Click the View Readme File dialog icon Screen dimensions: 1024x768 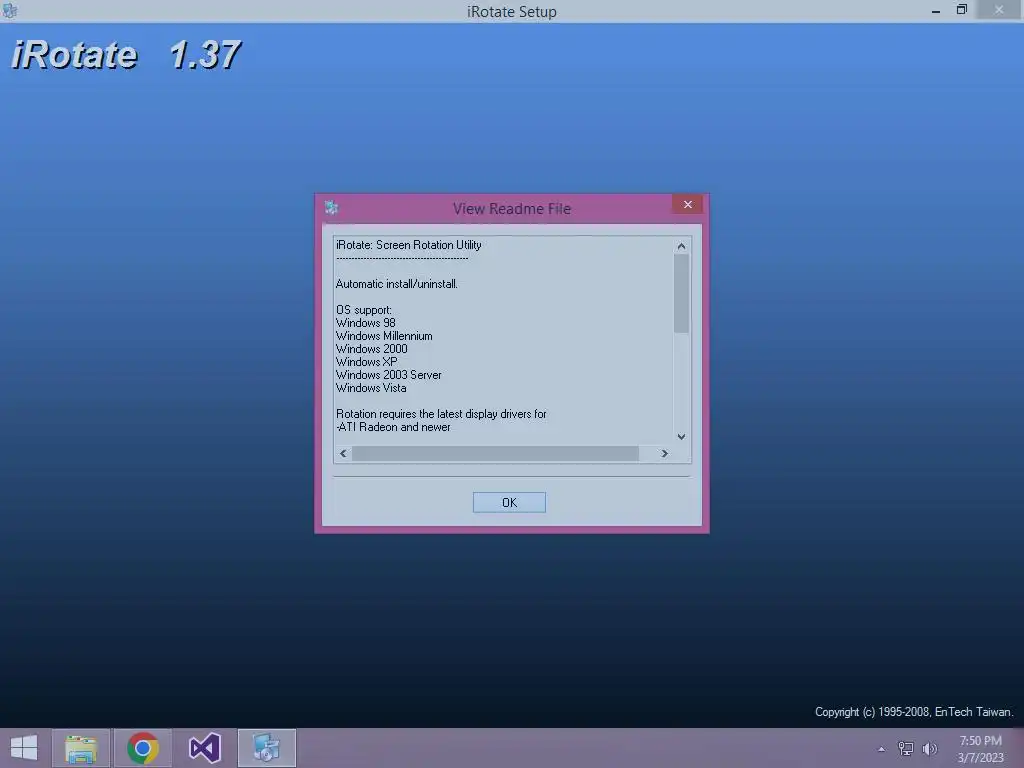(332, 208)
